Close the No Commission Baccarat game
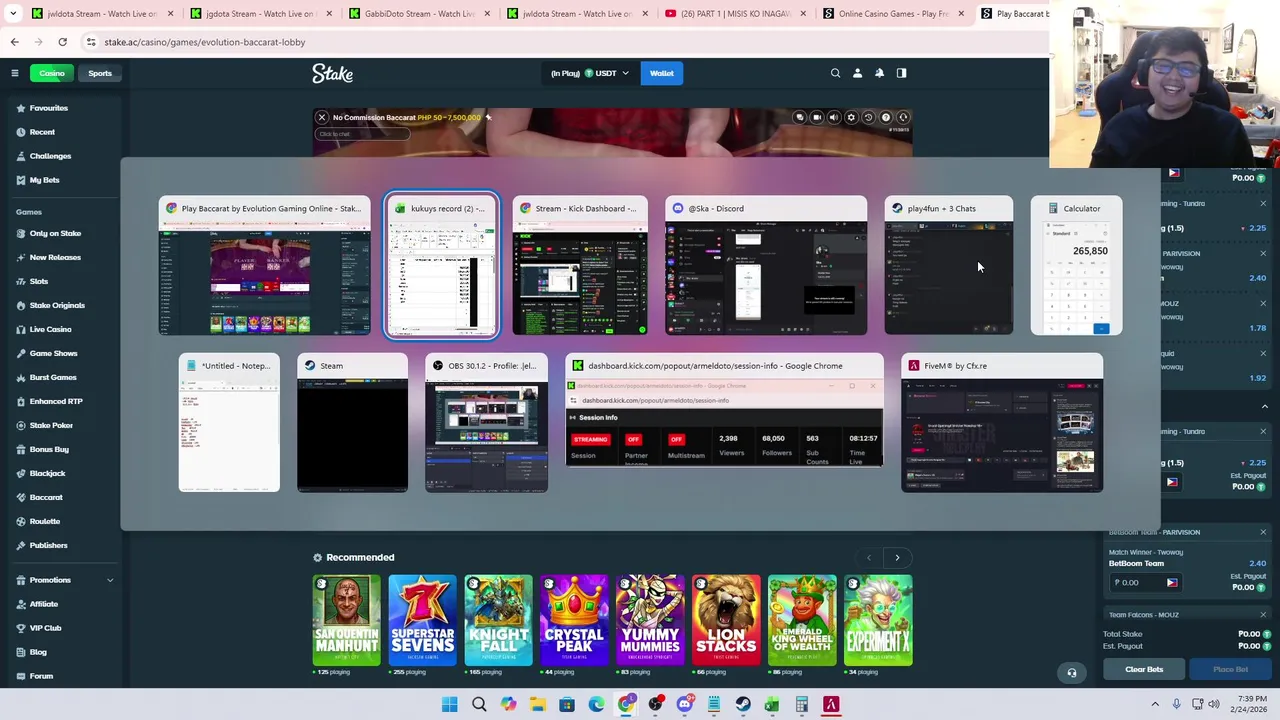 pos(322,118)
